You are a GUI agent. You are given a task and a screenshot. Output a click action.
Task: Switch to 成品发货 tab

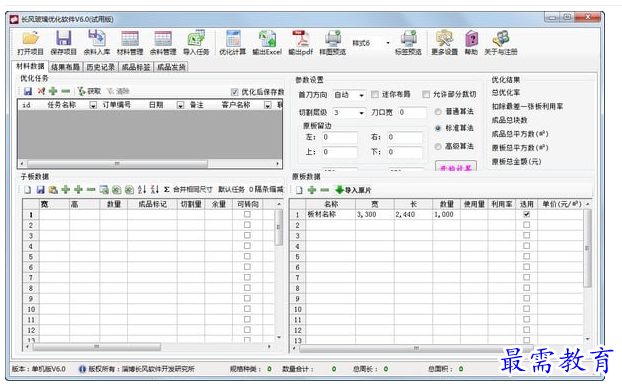pos(171,67)
